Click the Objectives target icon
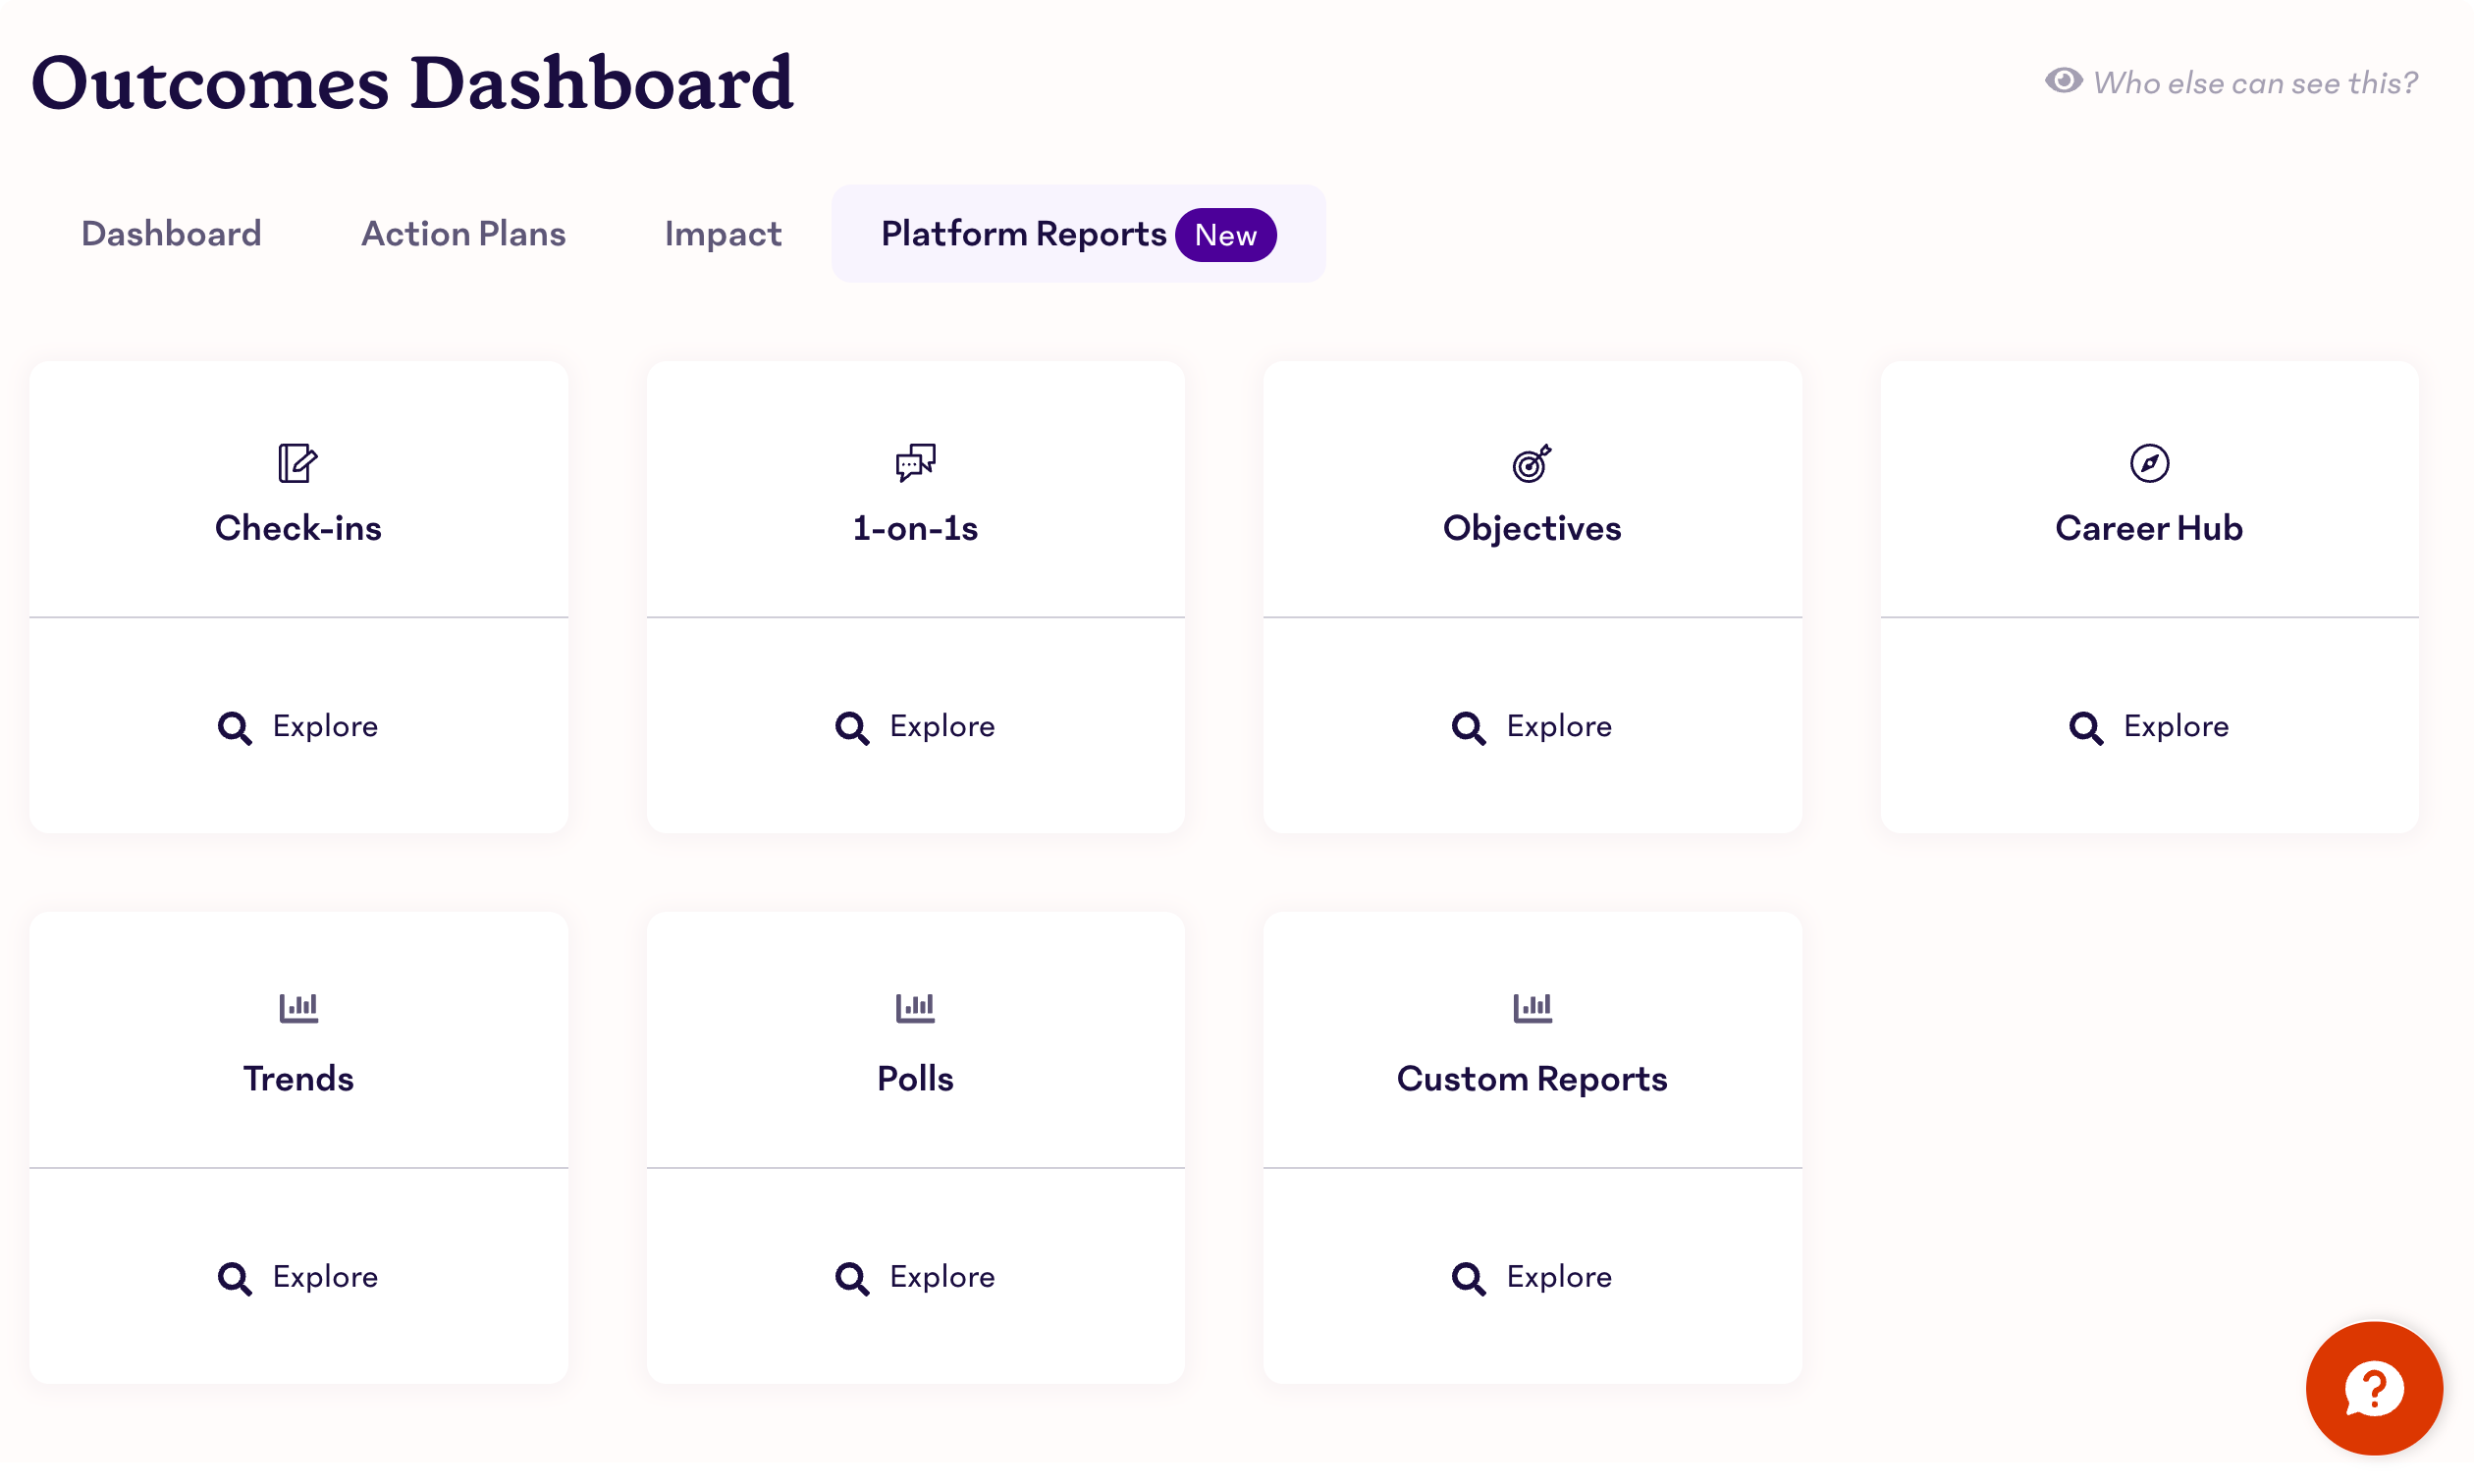Screen dimensions: 2474x1484 tap(1529, 463)
